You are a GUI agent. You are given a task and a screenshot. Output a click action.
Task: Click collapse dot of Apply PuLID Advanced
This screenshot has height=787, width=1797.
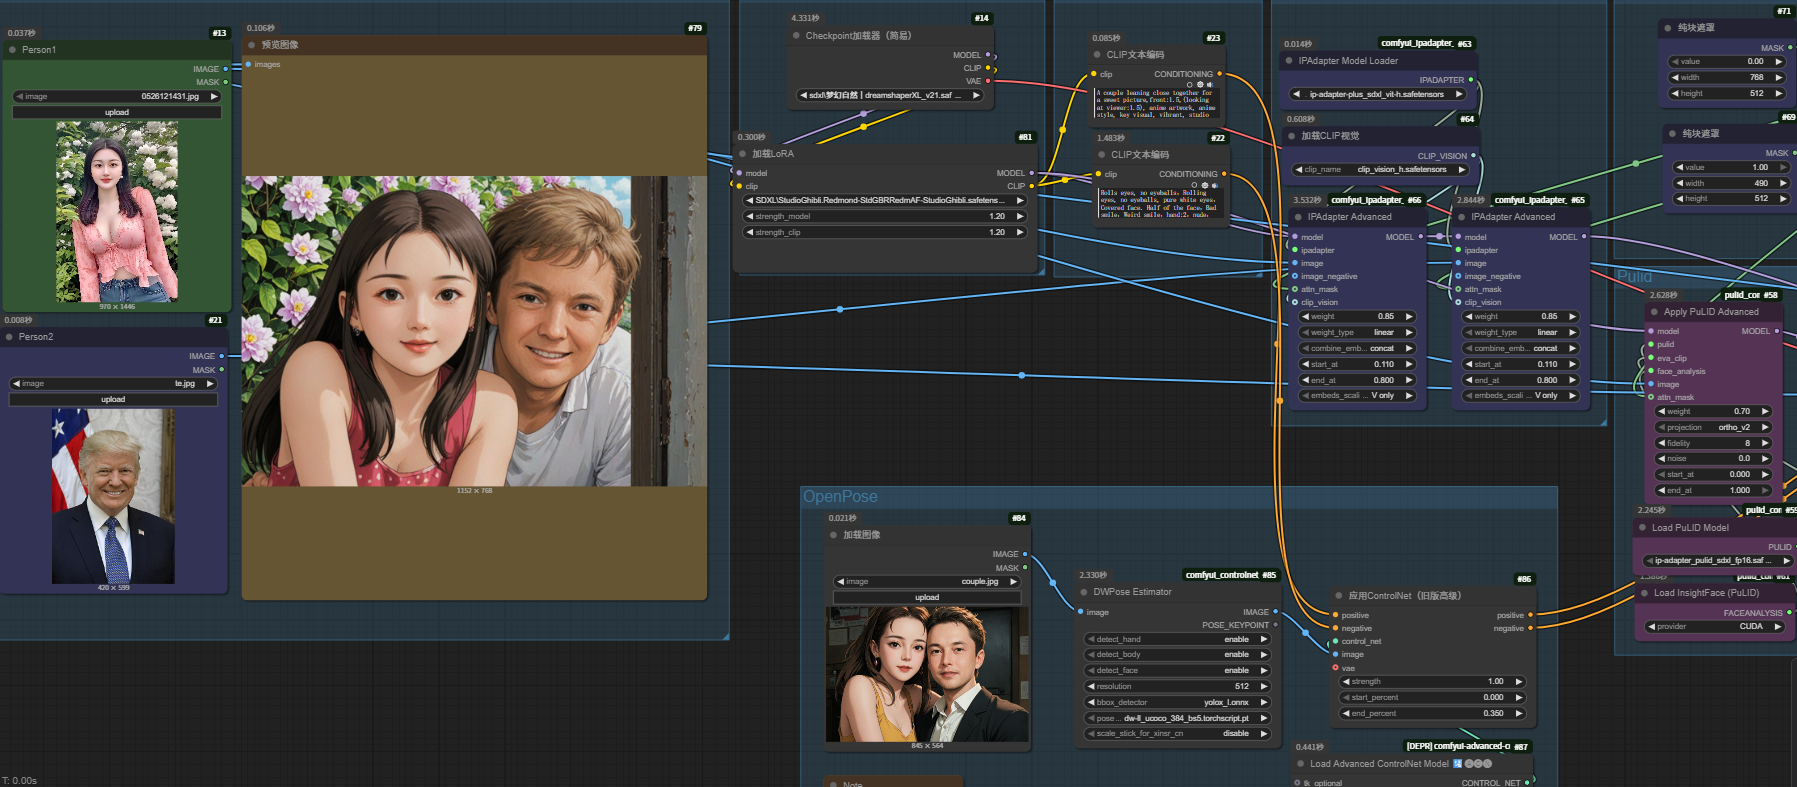1654,312
